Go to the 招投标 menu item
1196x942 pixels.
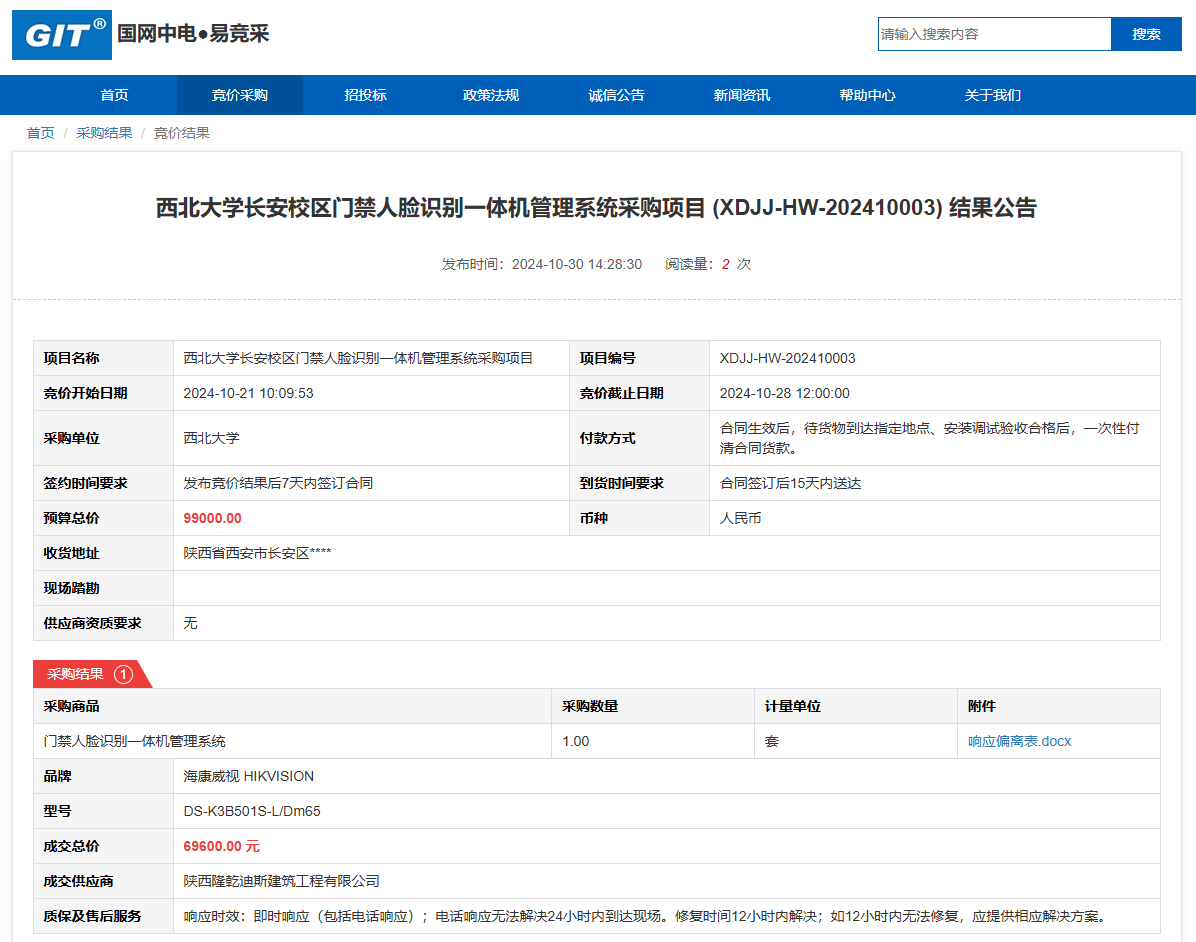[365, 95]
